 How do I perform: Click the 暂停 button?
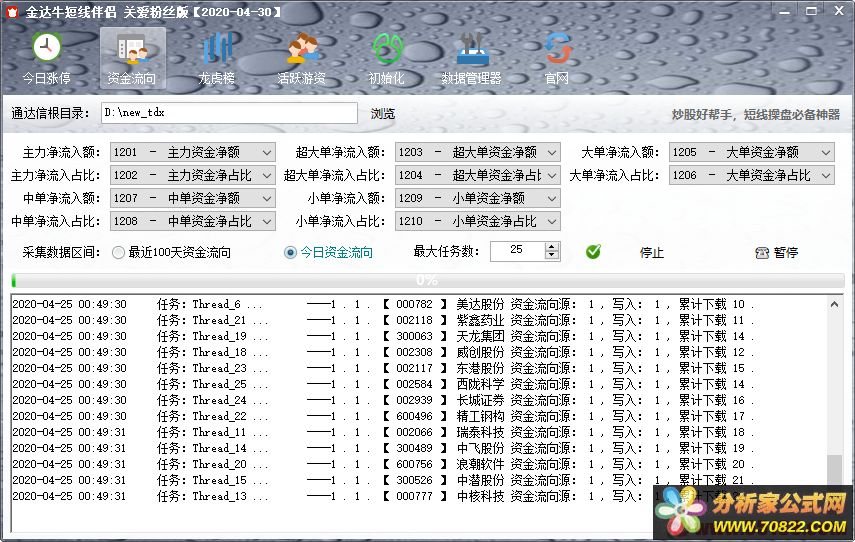(x=786, y=252)
